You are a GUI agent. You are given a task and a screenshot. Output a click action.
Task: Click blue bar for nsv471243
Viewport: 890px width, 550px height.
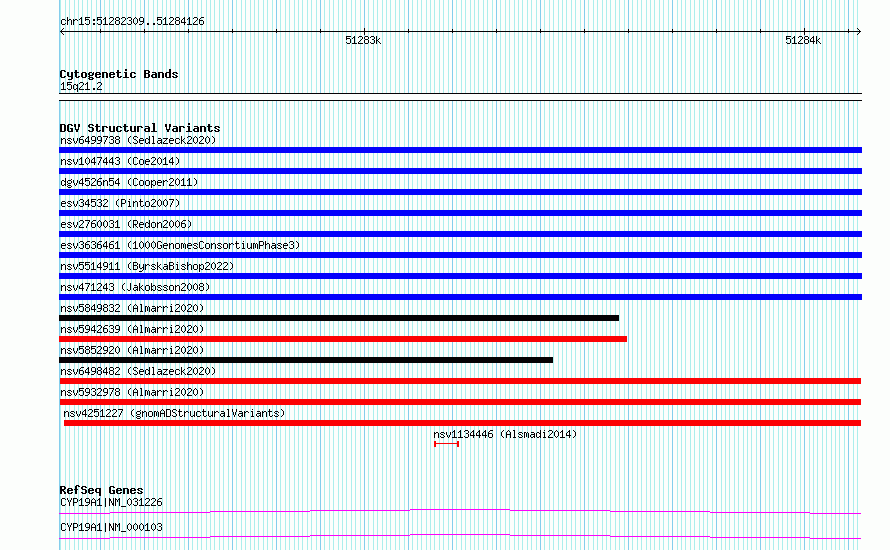[460, 297]
